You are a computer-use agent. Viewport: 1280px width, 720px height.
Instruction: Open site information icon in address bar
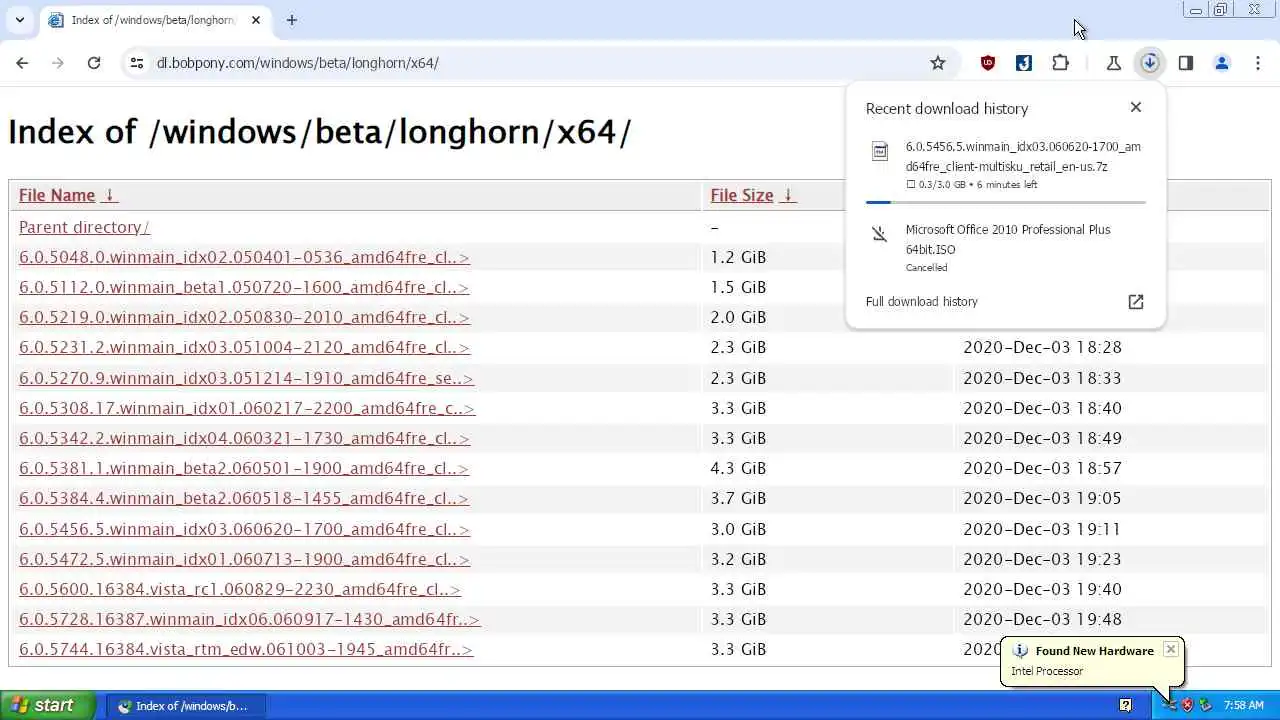point(137,63)
